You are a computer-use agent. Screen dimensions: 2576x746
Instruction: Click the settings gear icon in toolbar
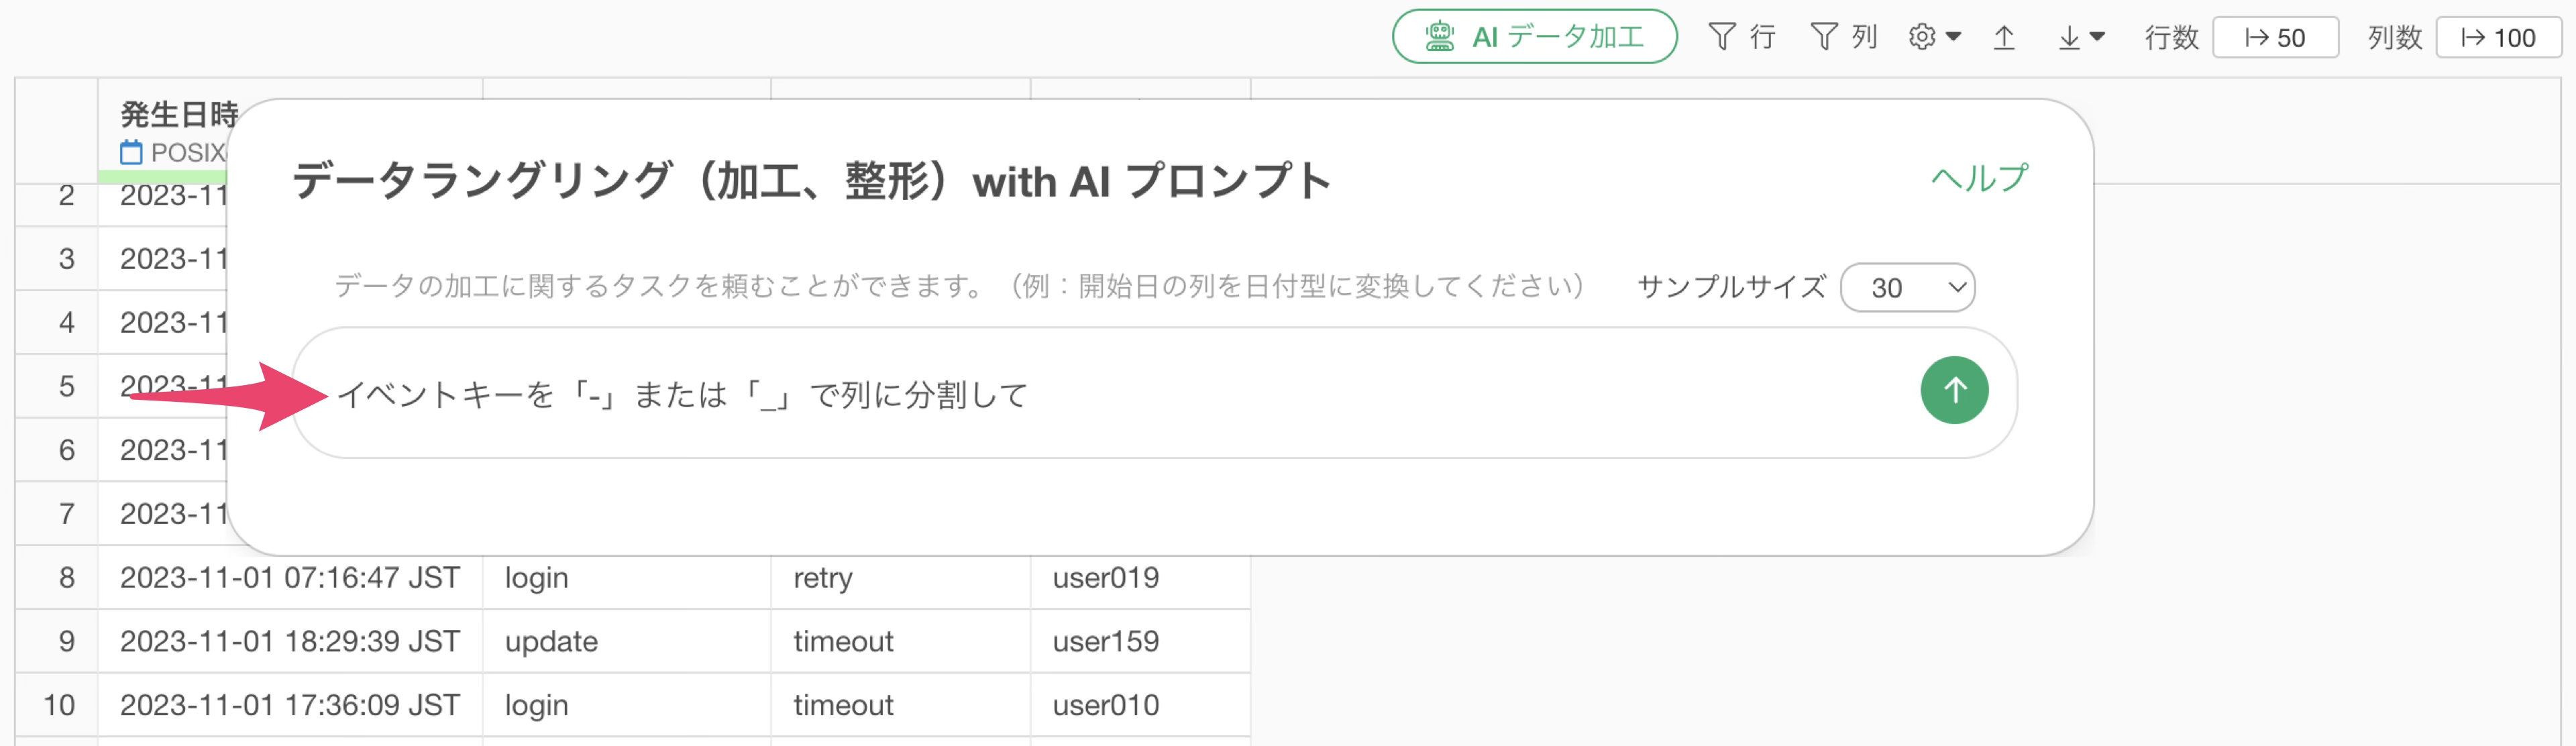(x=1921, y=37)
